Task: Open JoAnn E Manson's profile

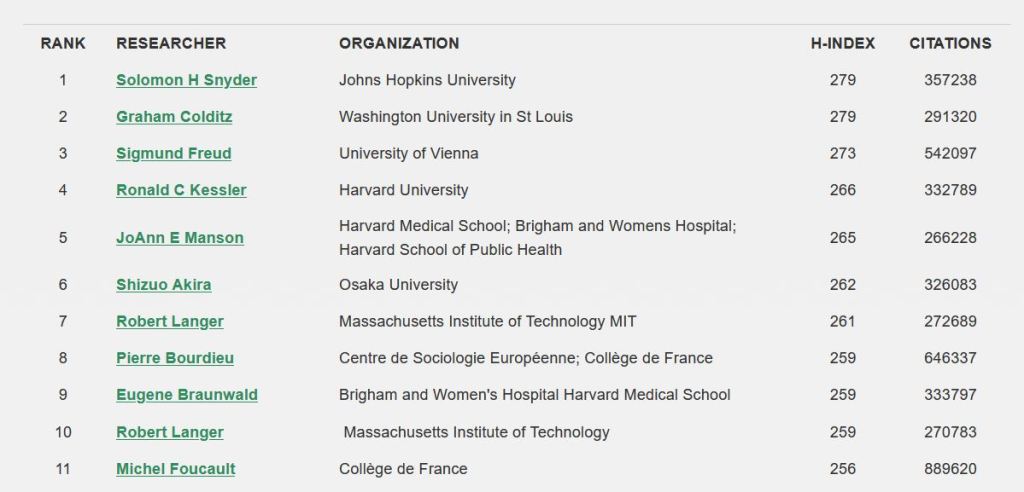Action: pyautogui.click(x=180, y=238)
